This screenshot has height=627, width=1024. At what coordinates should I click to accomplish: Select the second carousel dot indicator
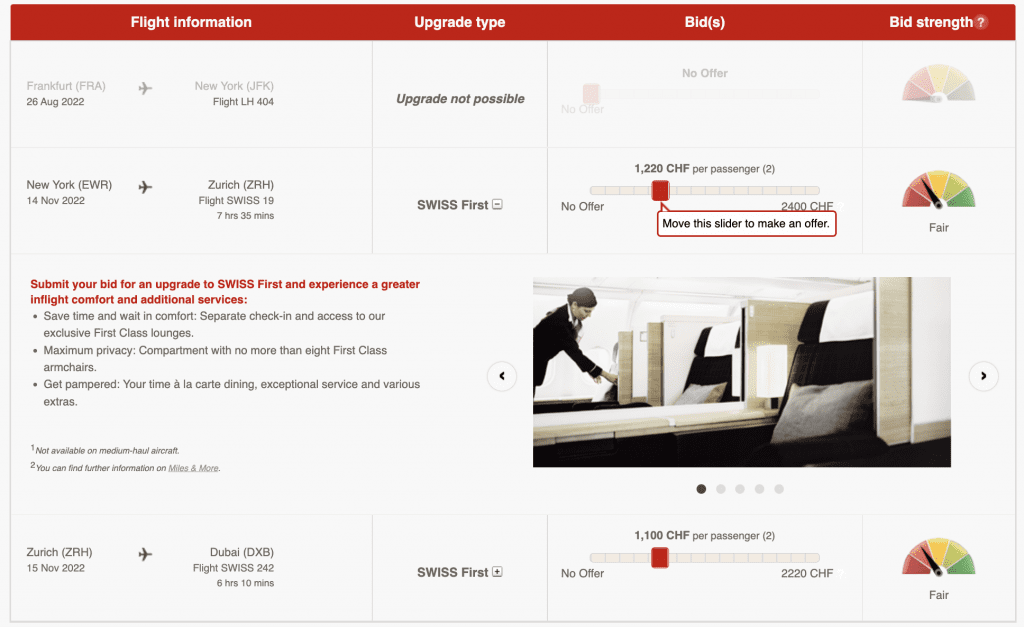tap(720, 489)
